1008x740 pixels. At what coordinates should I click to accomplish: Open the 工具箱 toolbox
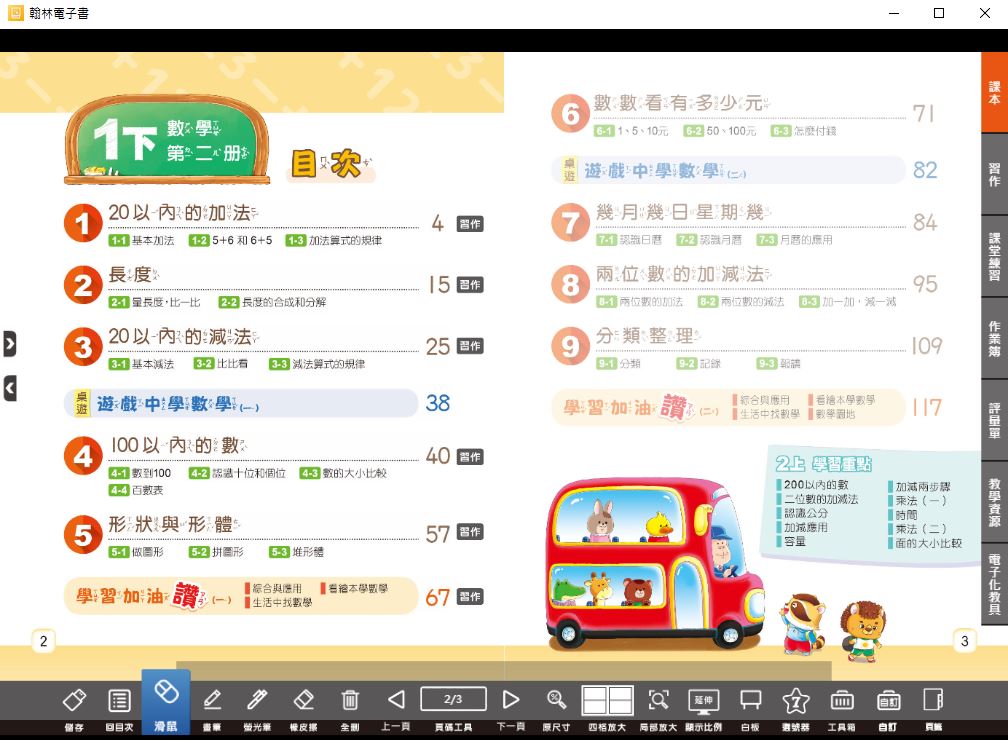(842, 700)
